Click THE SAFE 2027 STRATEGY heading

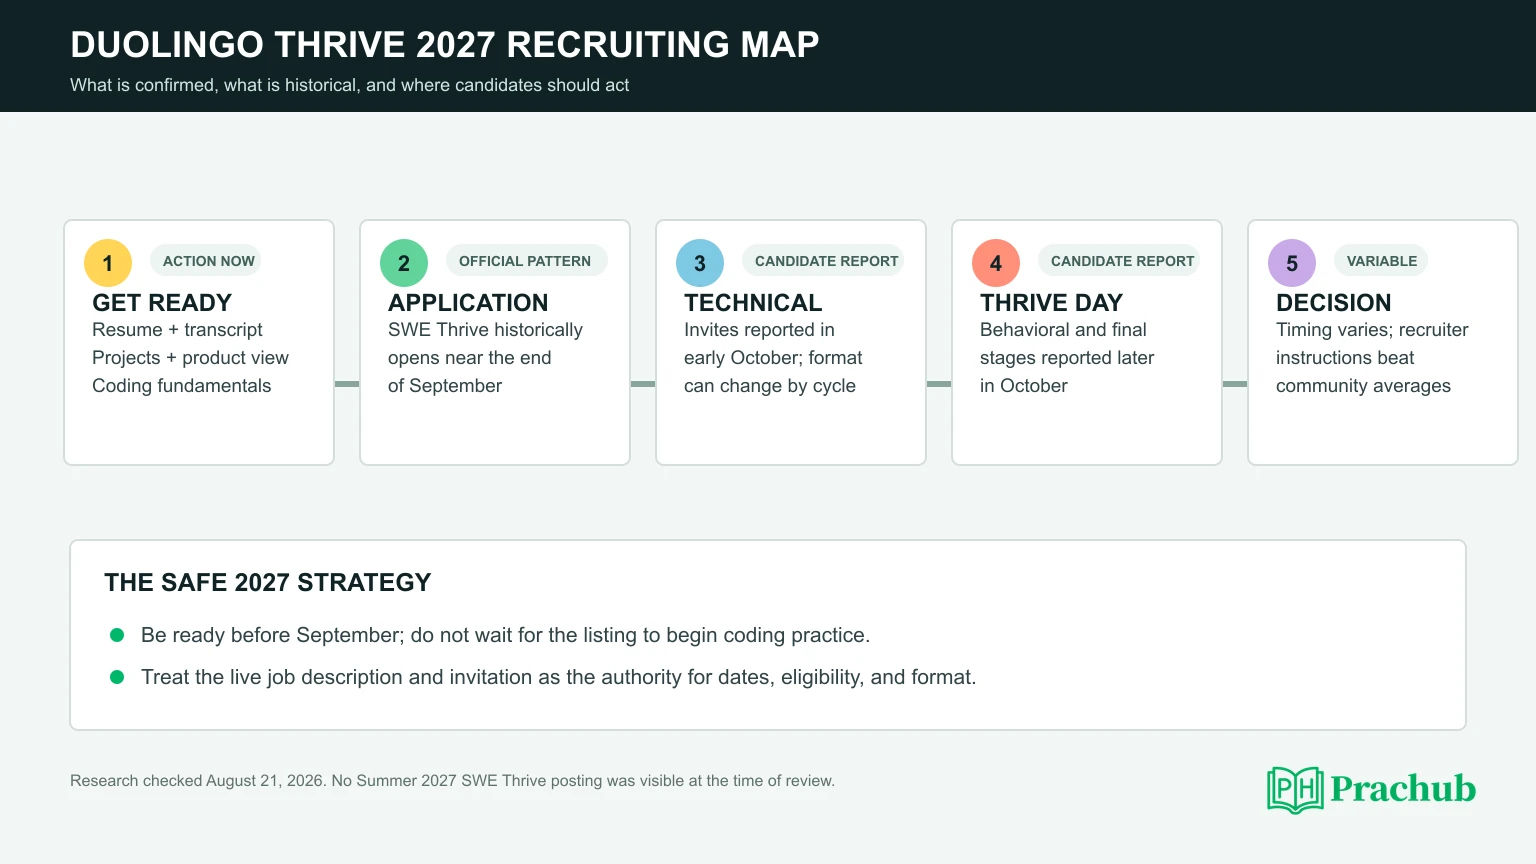[268, 583]
